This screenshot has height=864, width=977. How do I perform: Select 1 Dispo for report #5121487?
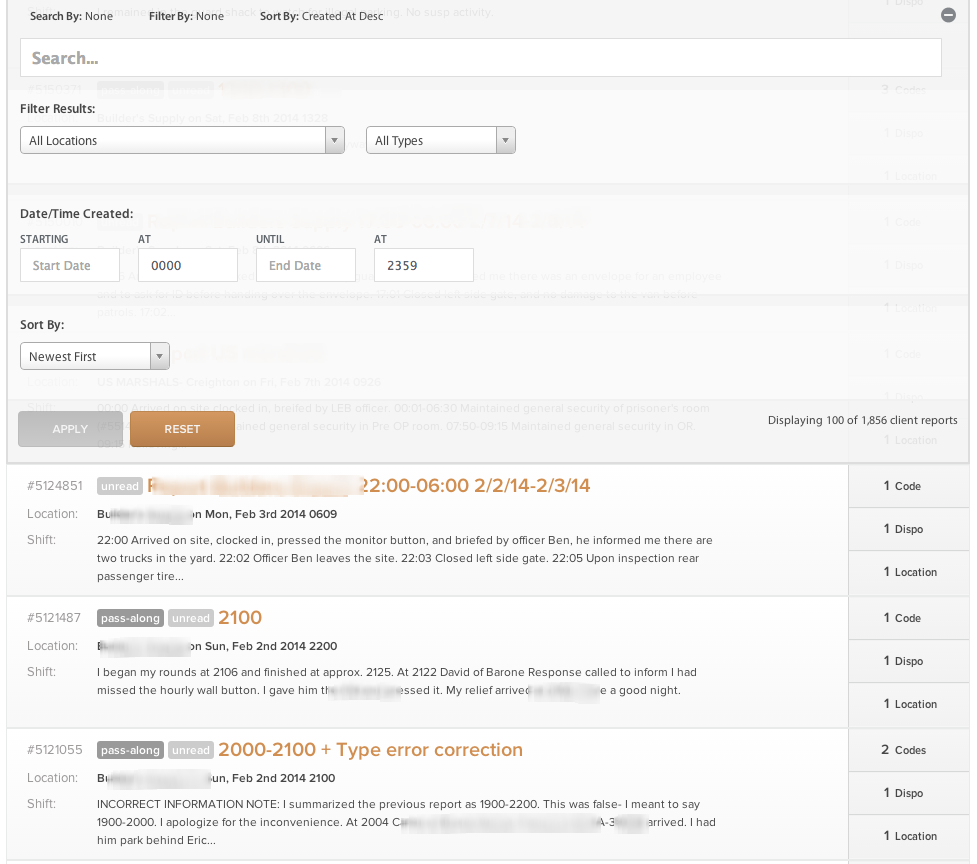tap(908, 661)
